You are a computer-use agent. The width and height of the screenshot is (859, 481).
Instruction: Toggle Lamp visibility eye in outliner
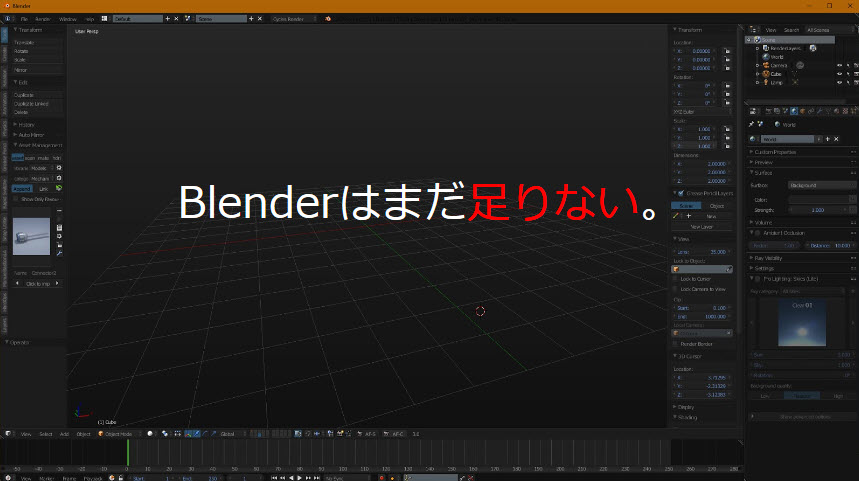839,82
